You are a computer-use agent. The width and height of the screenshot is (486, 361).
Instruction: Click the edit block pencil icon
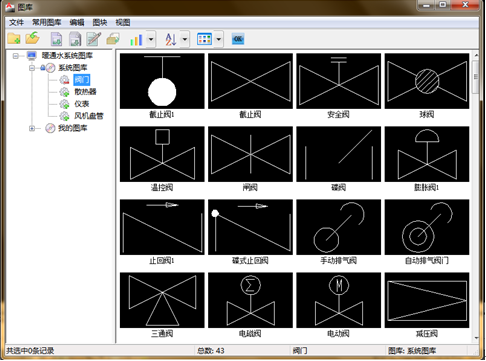pyautogui.click(x=94, y=39)
